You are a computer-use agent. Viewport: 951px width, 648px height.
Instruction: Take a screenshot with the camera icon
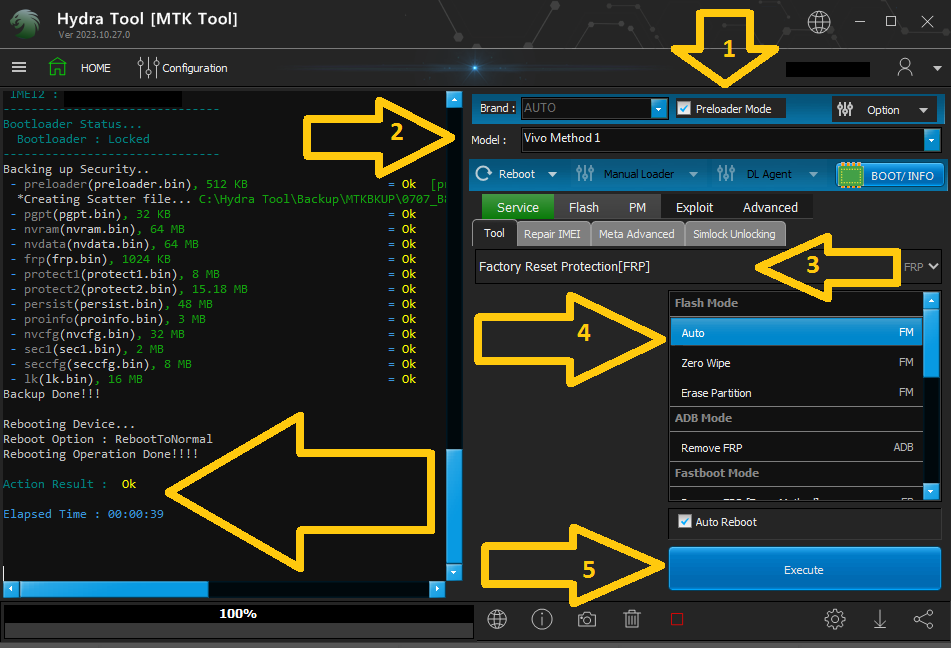tap(586, 619)
